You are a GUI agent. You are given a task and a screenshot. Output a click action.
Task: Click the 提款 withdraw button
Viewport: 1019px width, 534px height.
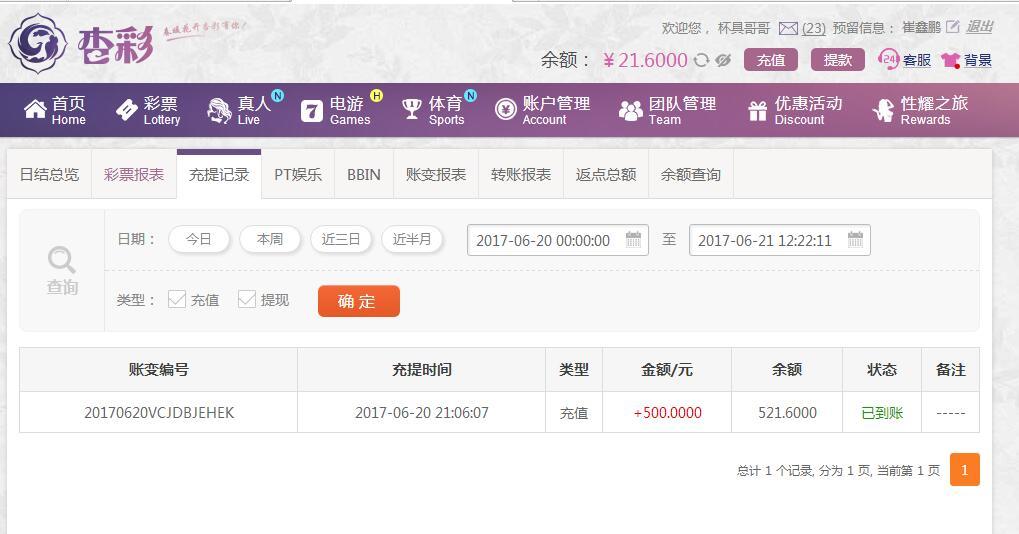(x=838, y=60)
